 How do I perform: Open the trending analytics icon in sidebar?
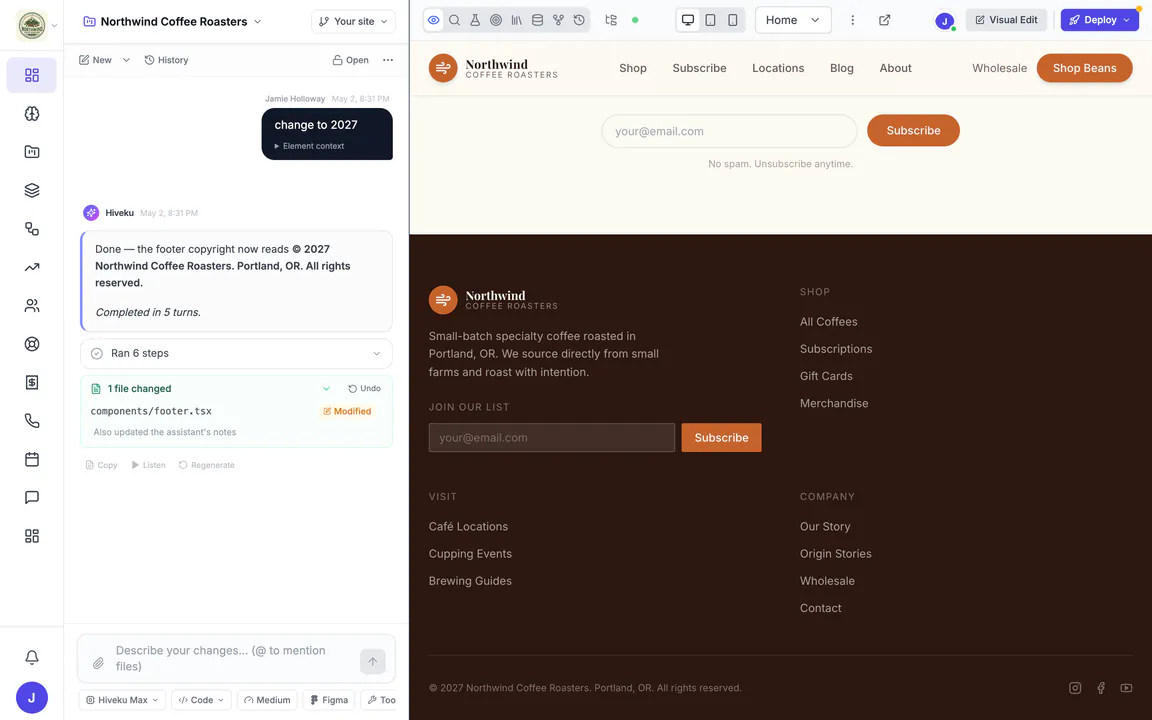tap(32, 267)
